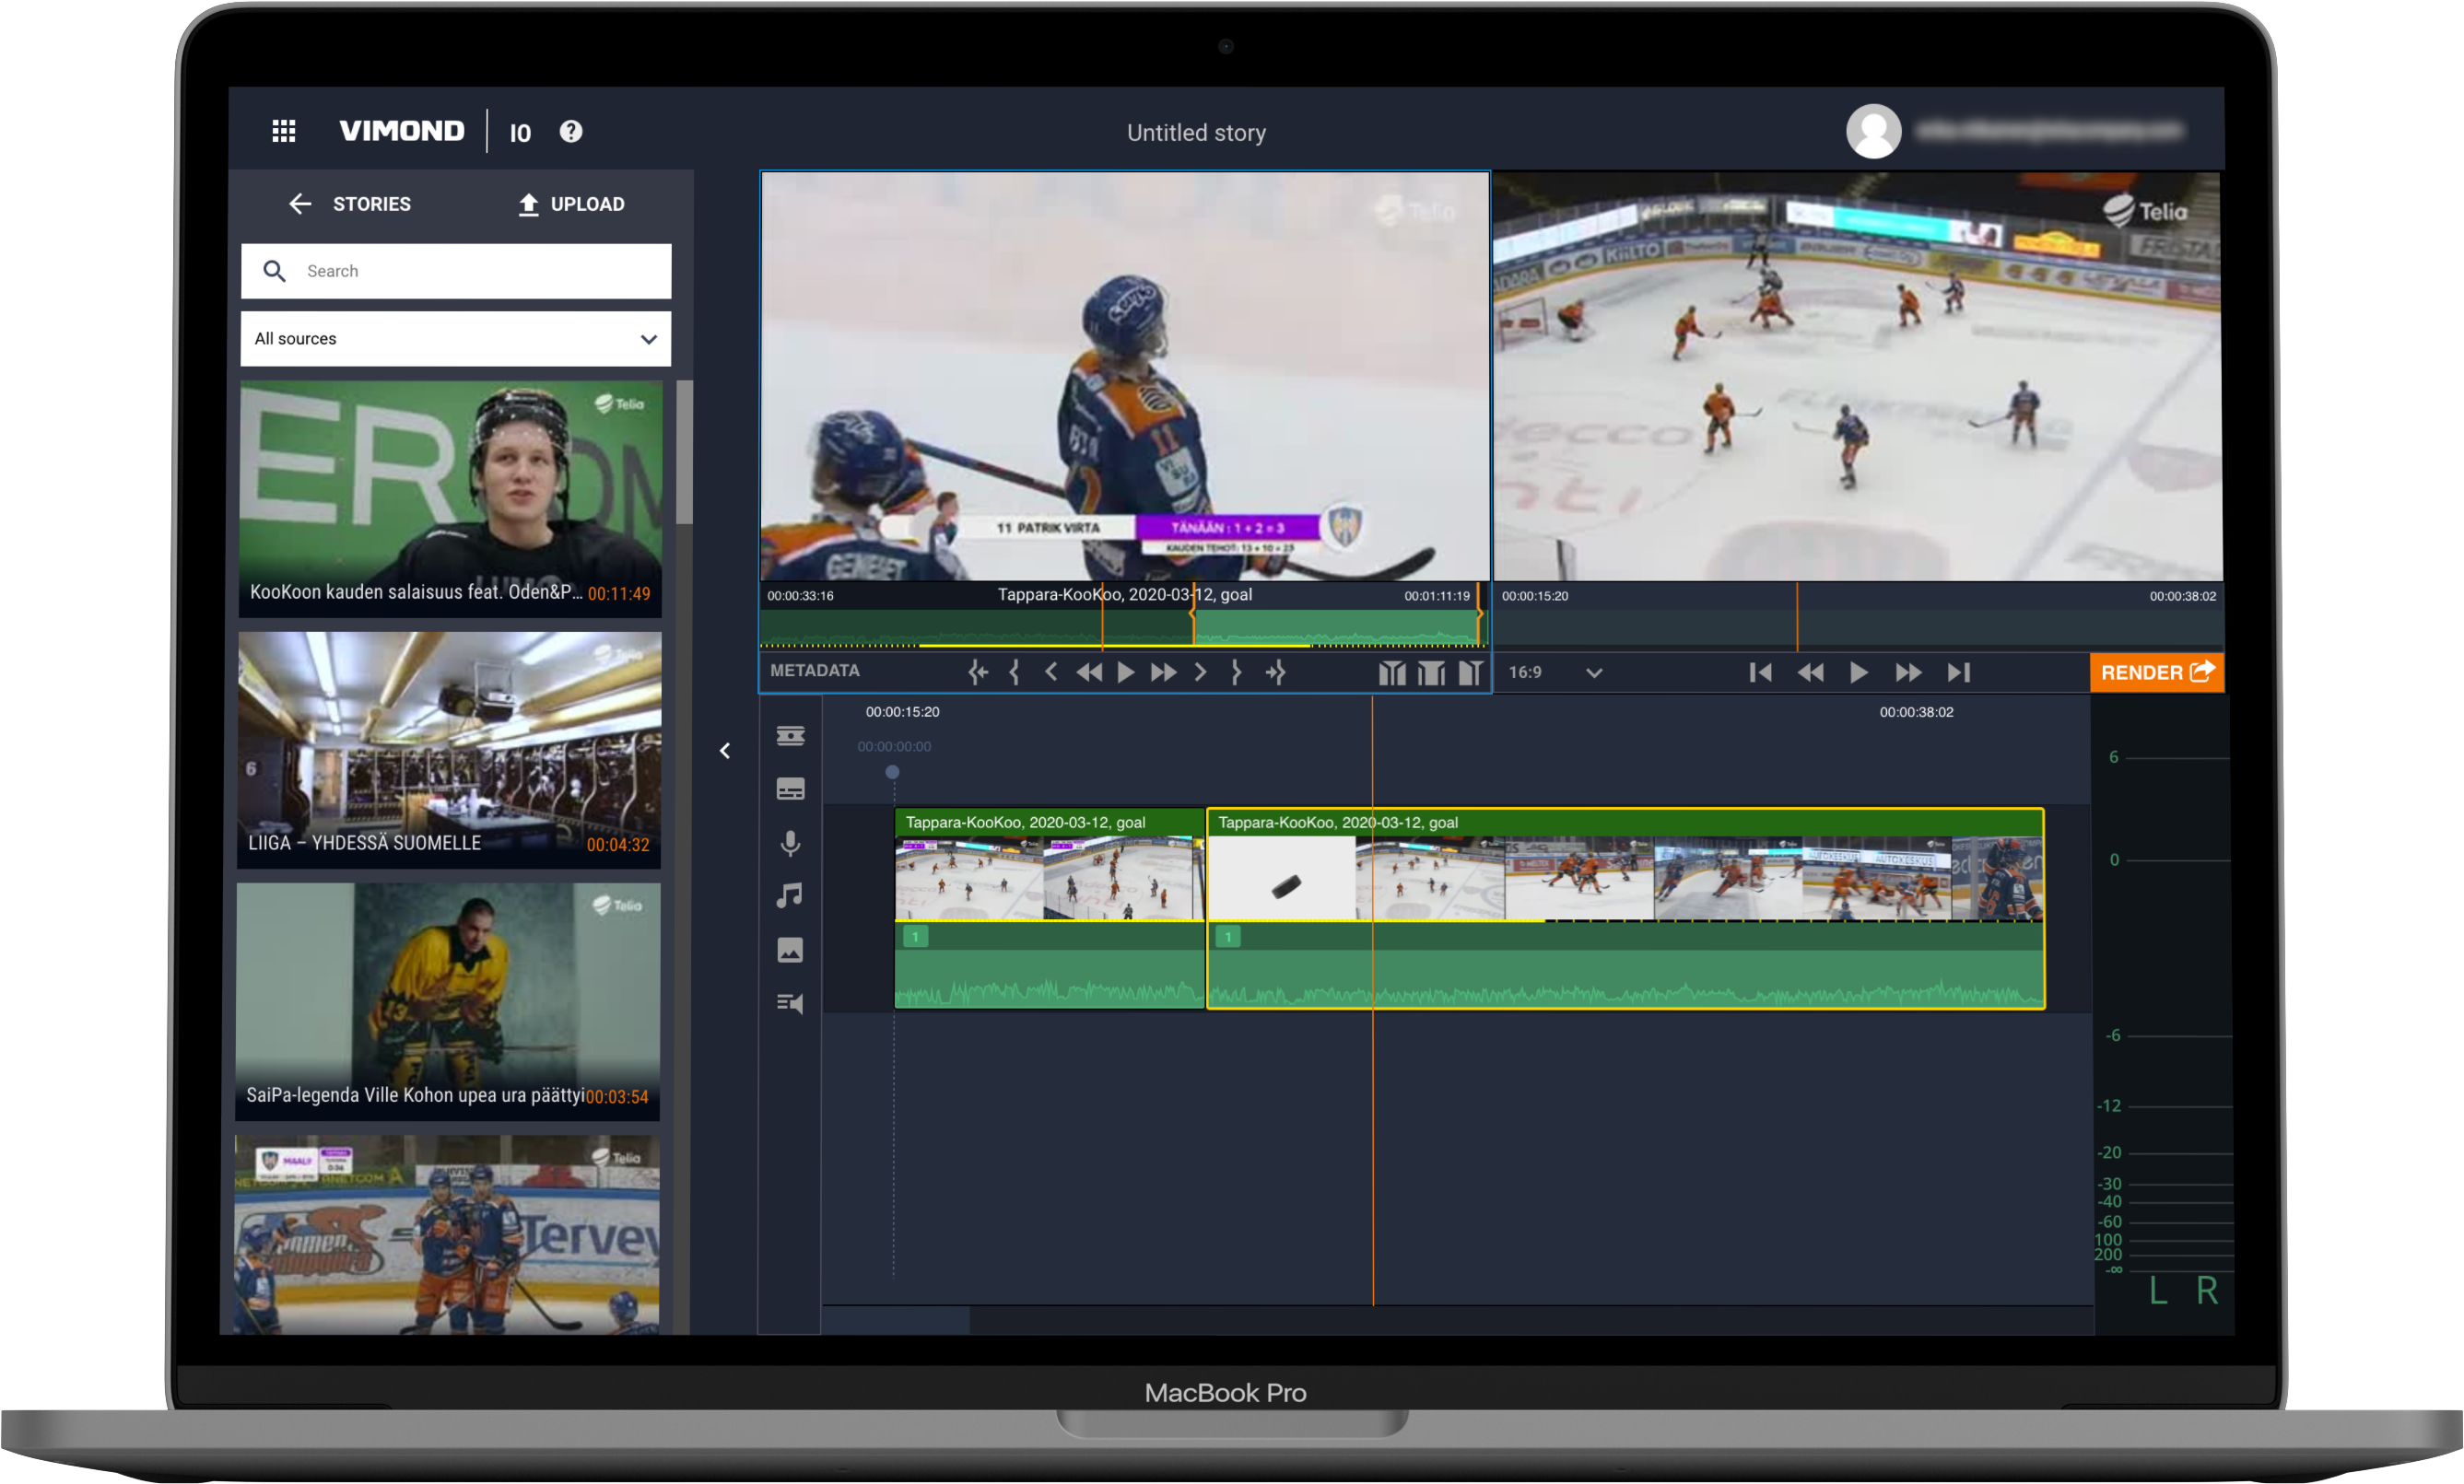Click the first insert clip icon
The image size is (2464, 1484).
[1392, 673]
